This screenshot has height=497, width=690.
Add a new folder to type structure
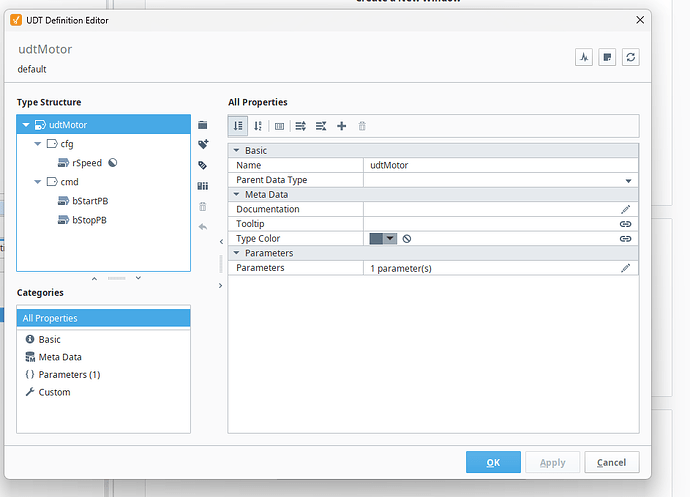tap(202, 125)
